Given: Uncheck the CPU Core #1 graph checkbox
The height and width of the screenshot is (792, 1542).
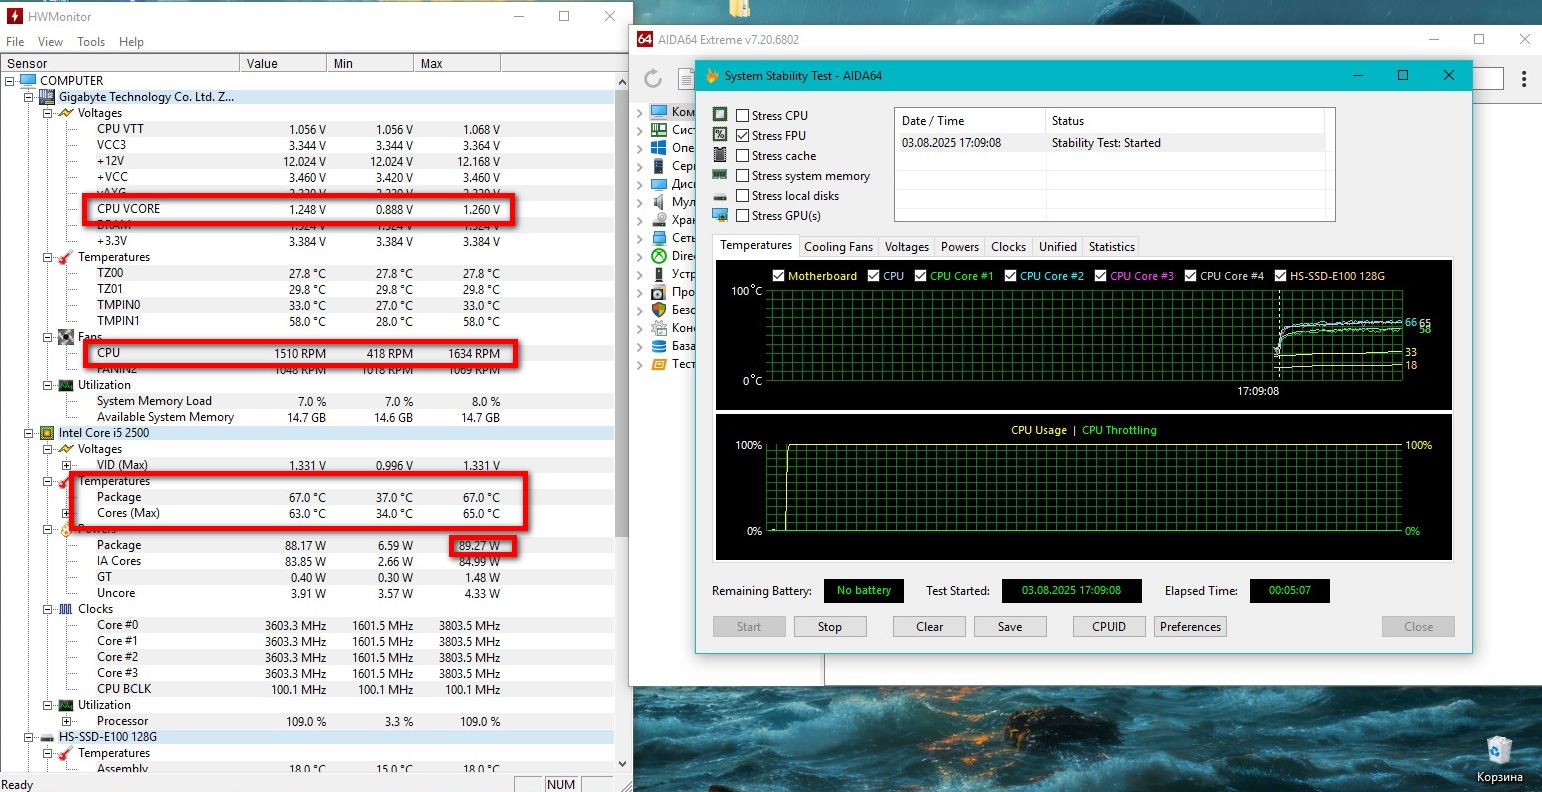Looking at the screenshot, I should pos(921,276).
